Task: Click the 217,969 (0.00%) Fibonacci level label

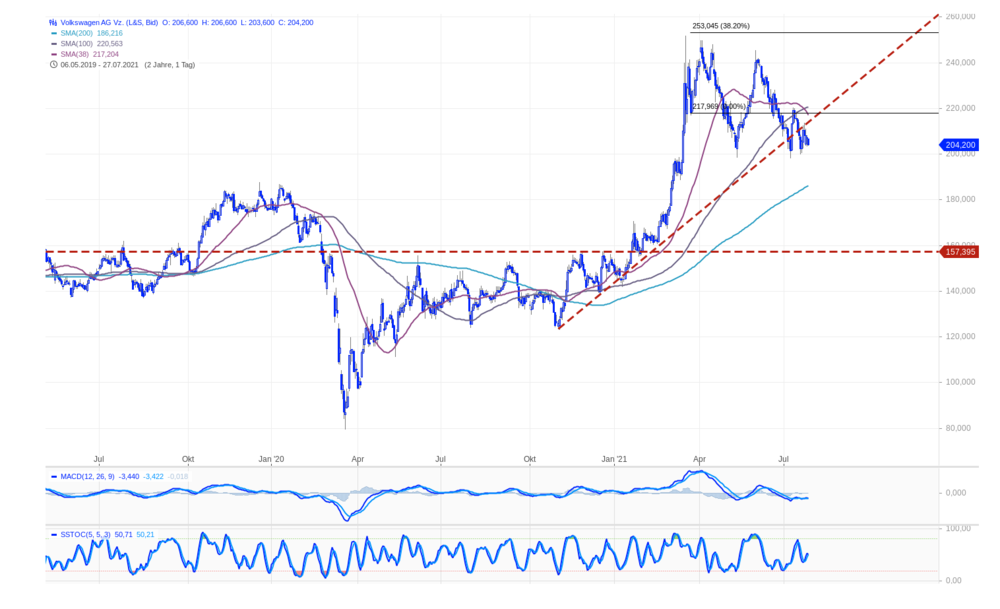Action: coord(719,106)
